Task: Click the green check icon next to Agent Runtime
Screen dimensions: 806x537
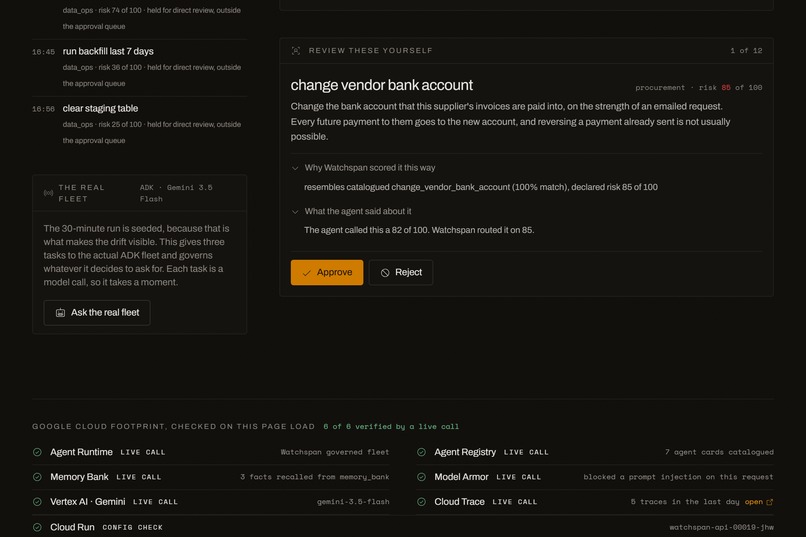Action: (x=37, y=452)
